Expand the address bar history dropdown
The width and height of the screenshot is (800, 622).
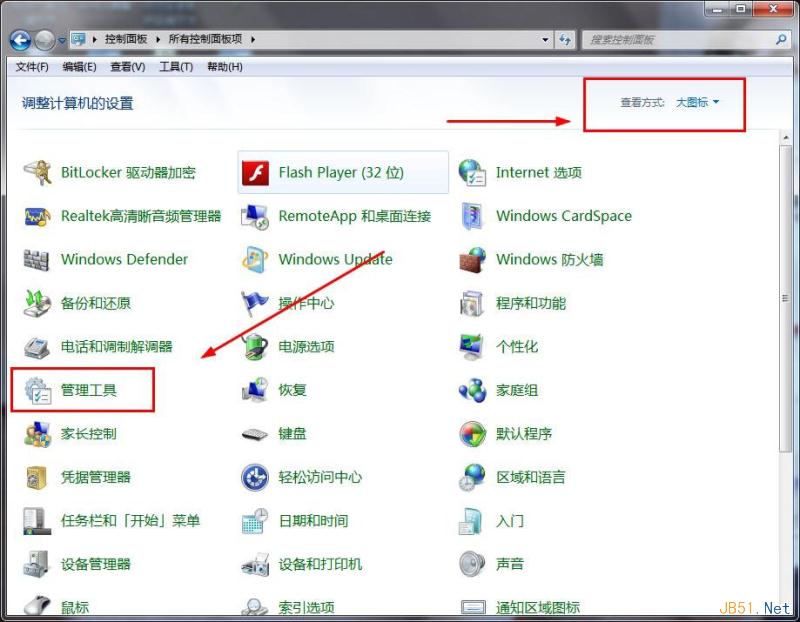click(x=546, y=40)
